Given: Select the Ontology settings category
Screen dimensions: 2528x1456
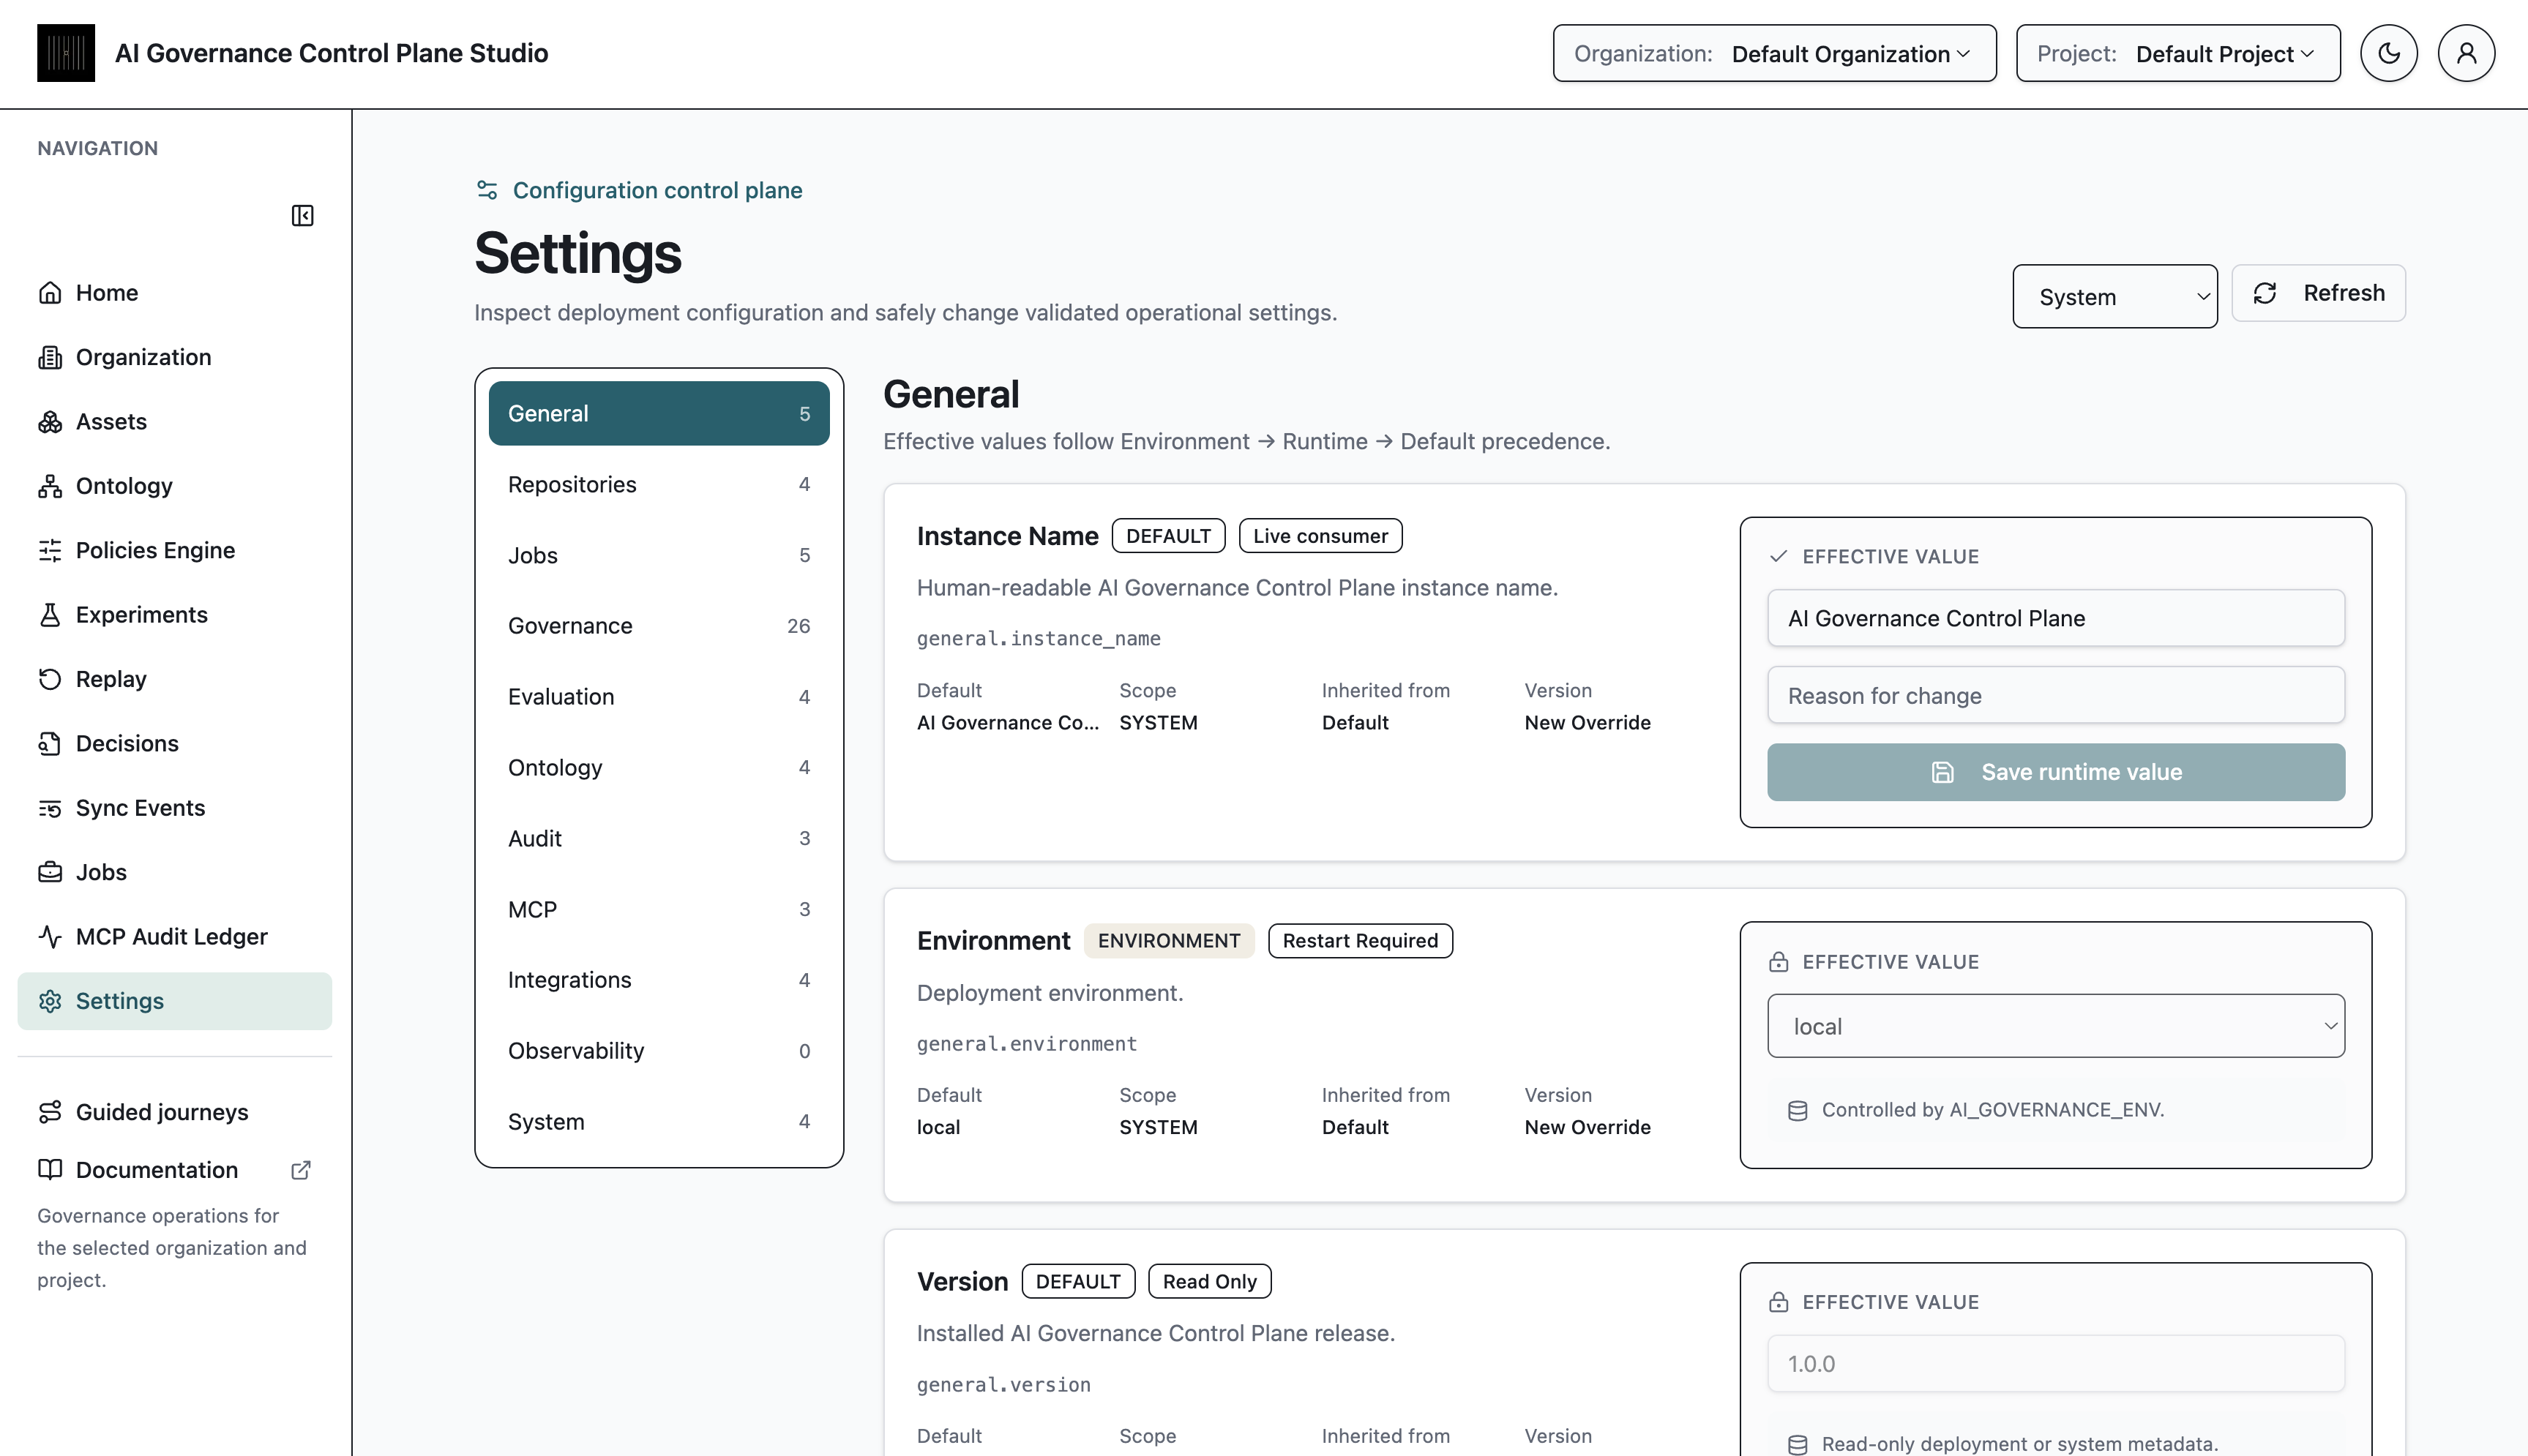Looking at the screenshot, I should (x=659, y=767).
